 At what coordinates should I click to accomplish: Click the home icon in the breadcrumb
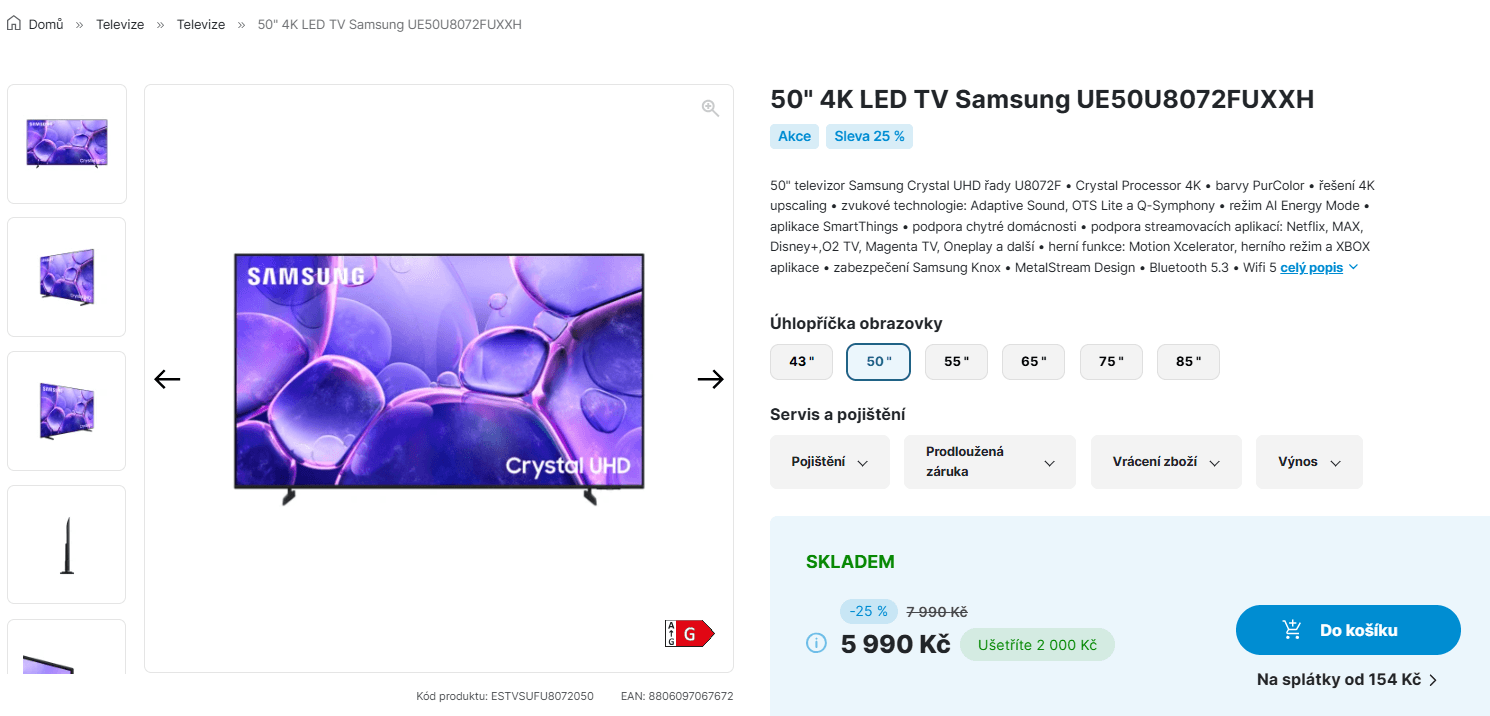click(x=13, y=22)
